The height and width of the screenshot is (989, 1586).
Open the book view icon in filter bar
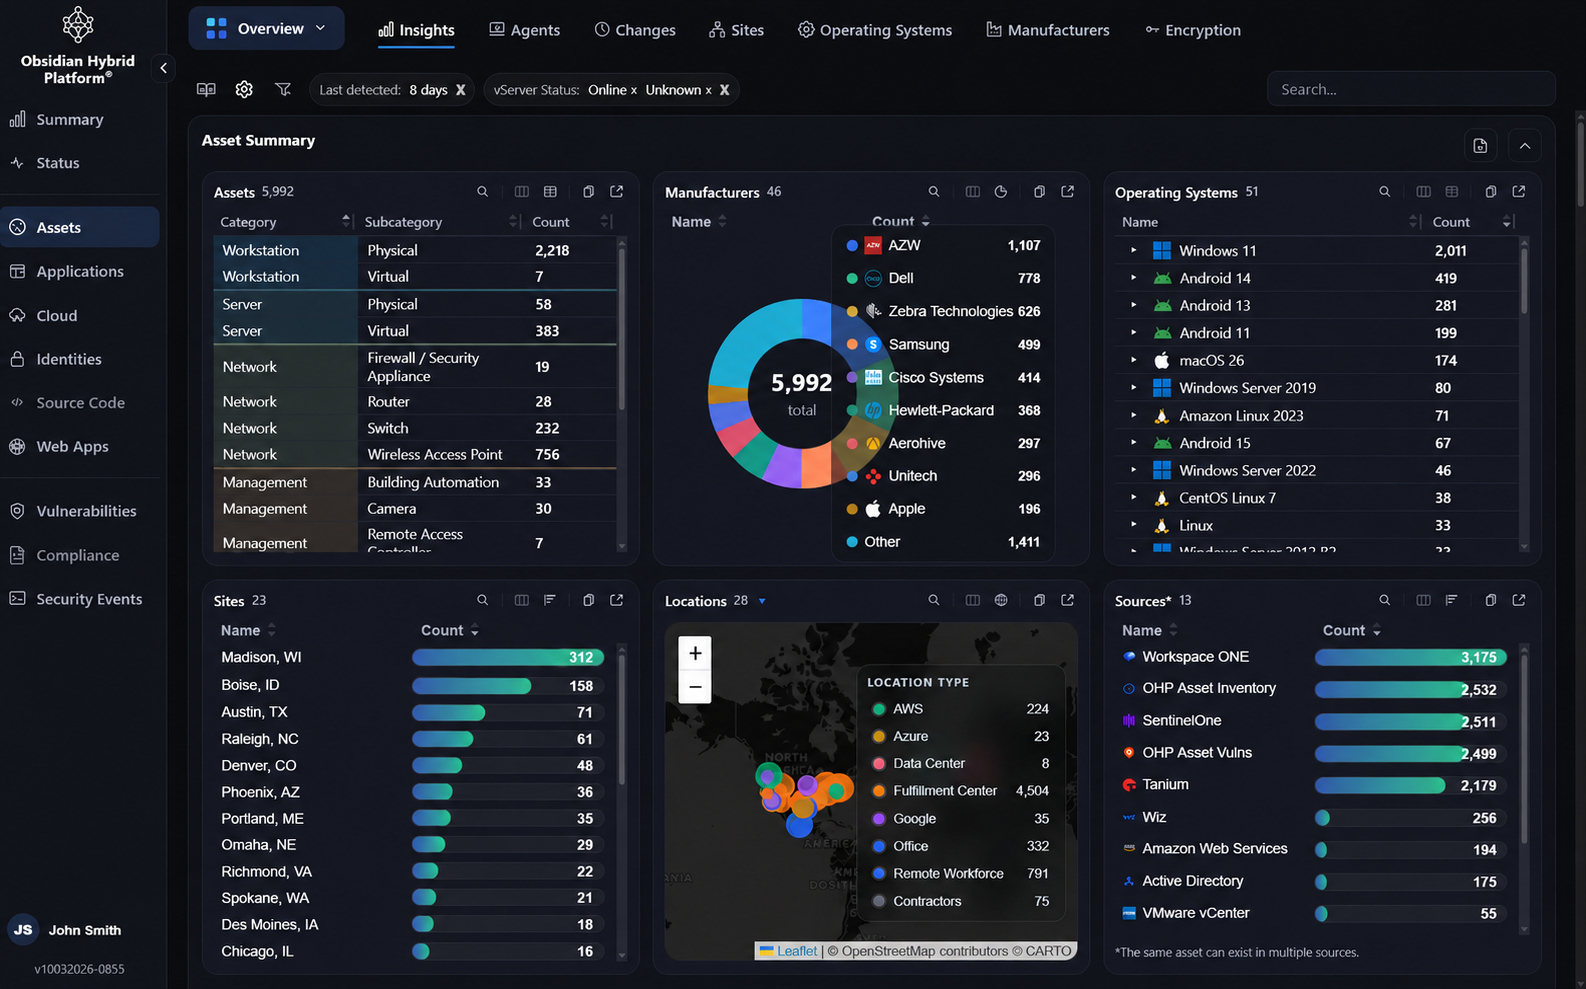(206, 90)
